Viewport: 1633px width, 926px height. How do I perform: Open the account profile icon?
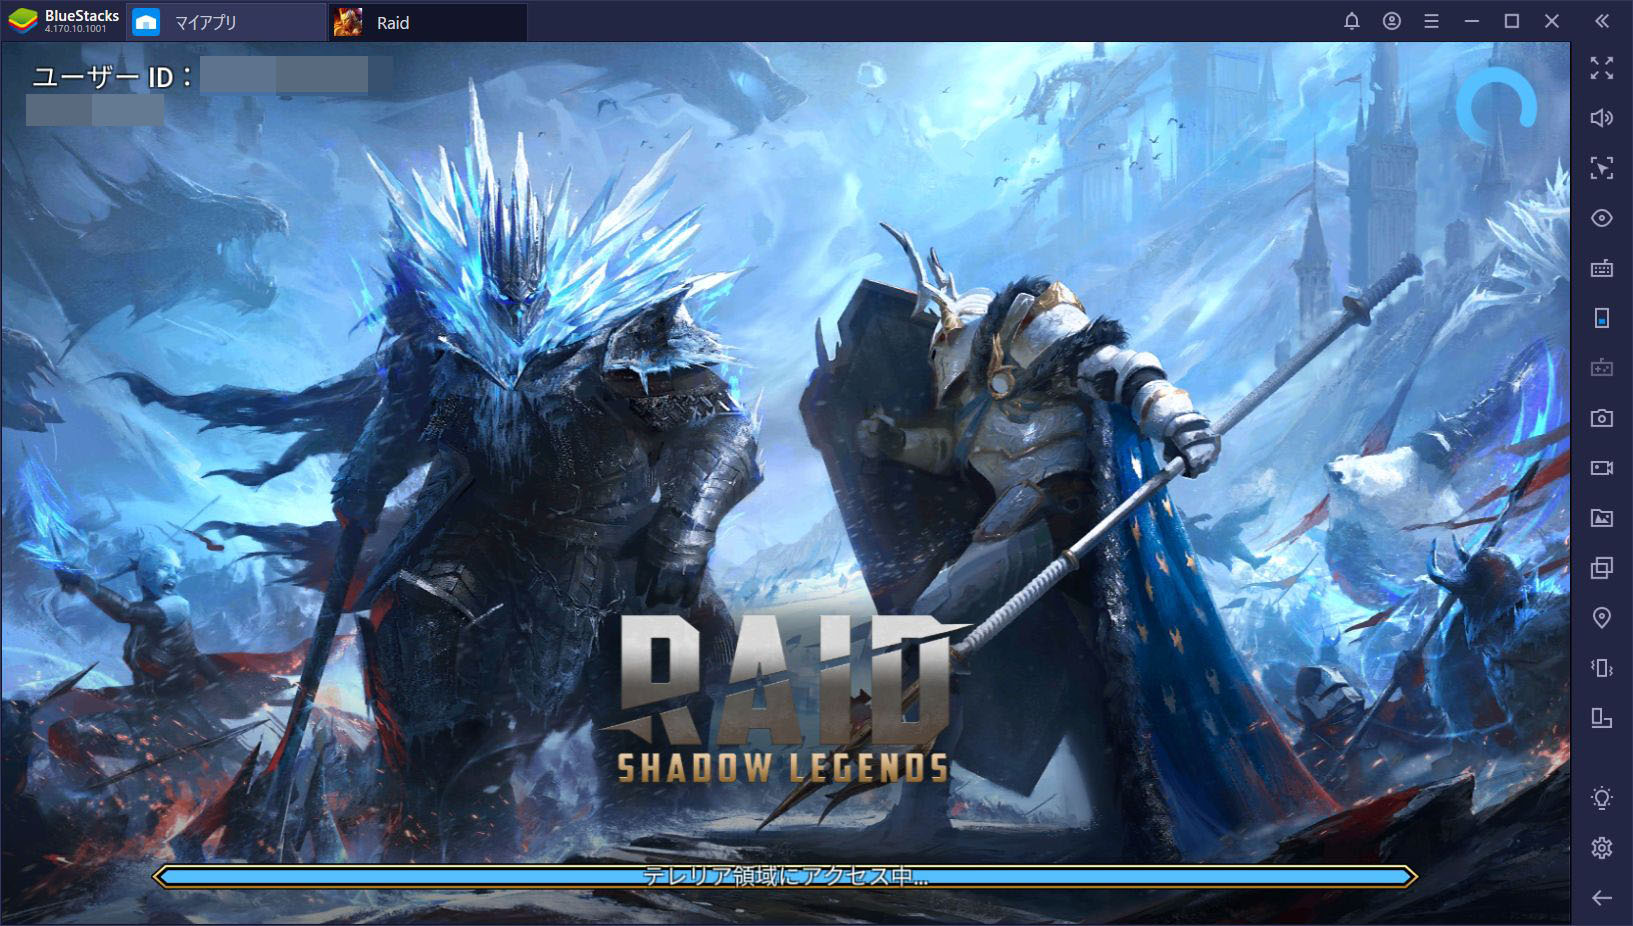pyautogui.click(x=1392, y=21)
